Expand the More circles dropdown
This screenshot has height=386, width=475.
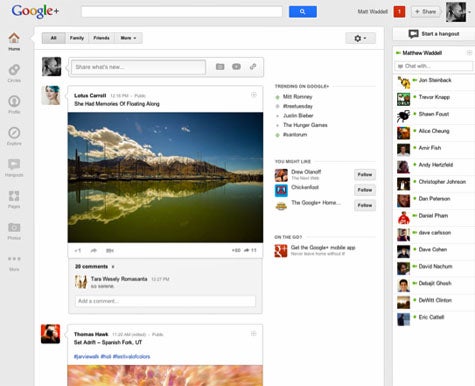point(128,38)
